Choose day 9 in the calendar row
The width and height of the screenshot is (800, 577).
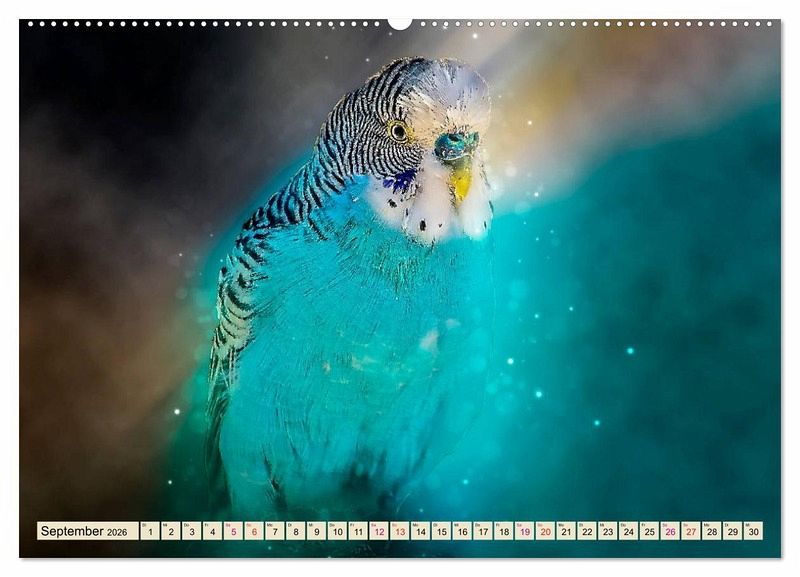316,531
